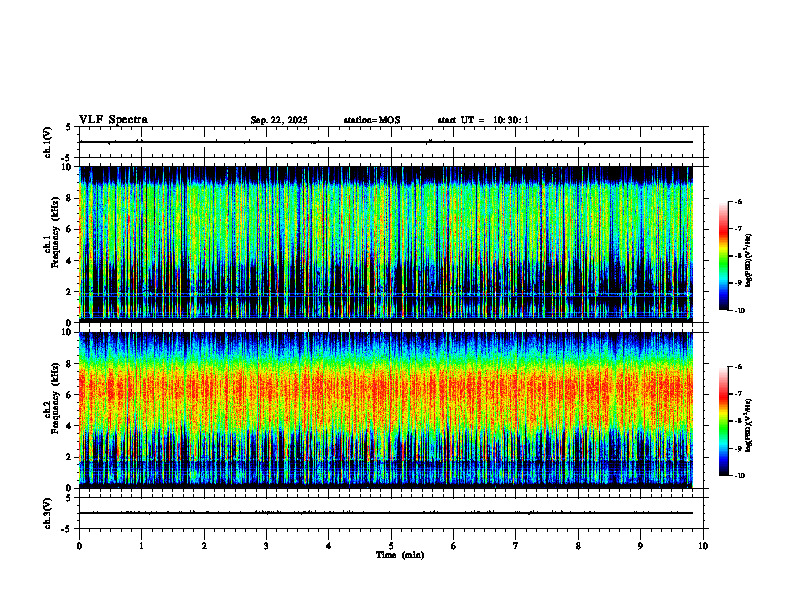Click the "-6" tick on ch.2 colorbar
The width and height of the screenshot is (792, 612).
(739, 367)
